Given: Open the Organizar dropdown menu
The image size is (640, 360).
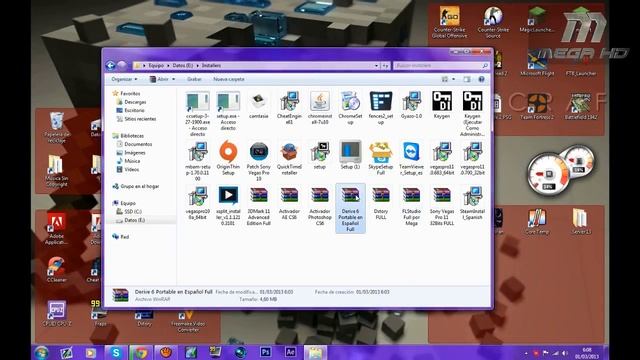Looking at the screenshot, I should pos(124,79).
